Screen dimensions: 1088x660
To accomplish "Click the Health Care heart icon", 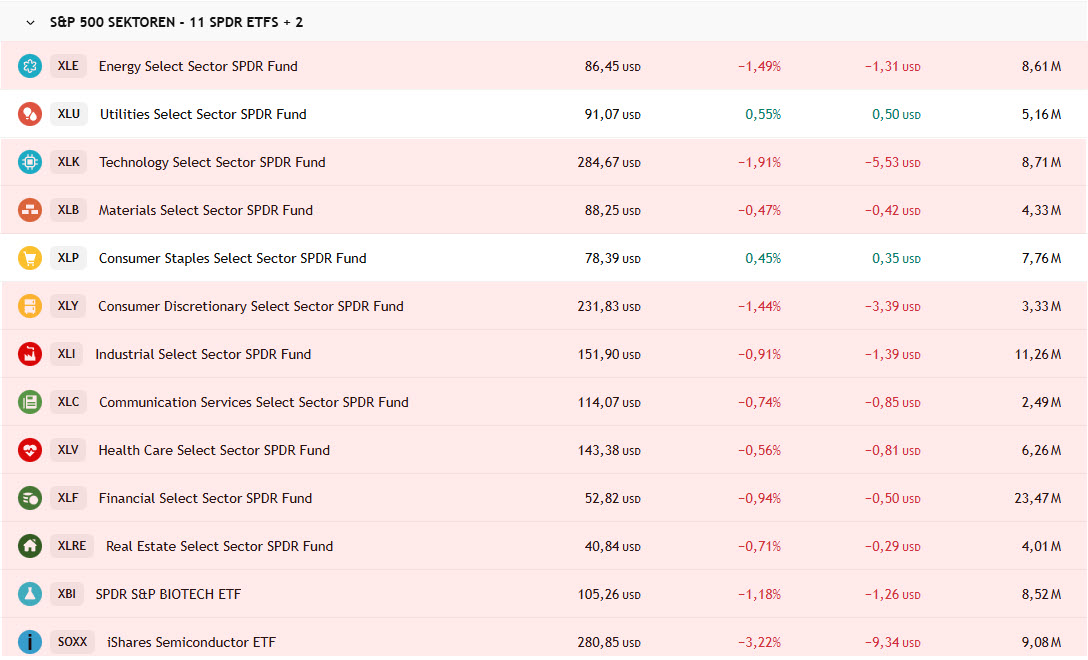I will tap(30, 450).
